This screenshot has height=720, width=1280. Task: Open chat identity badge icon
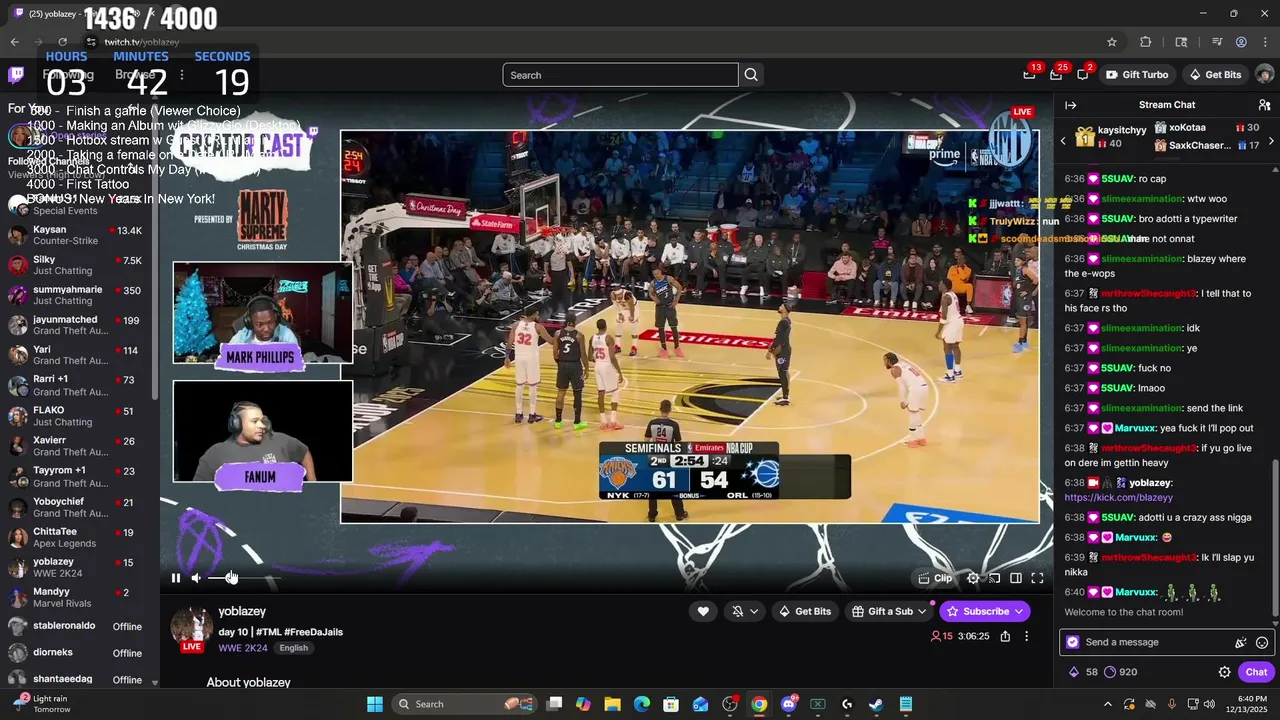(x=1073, y=642)
